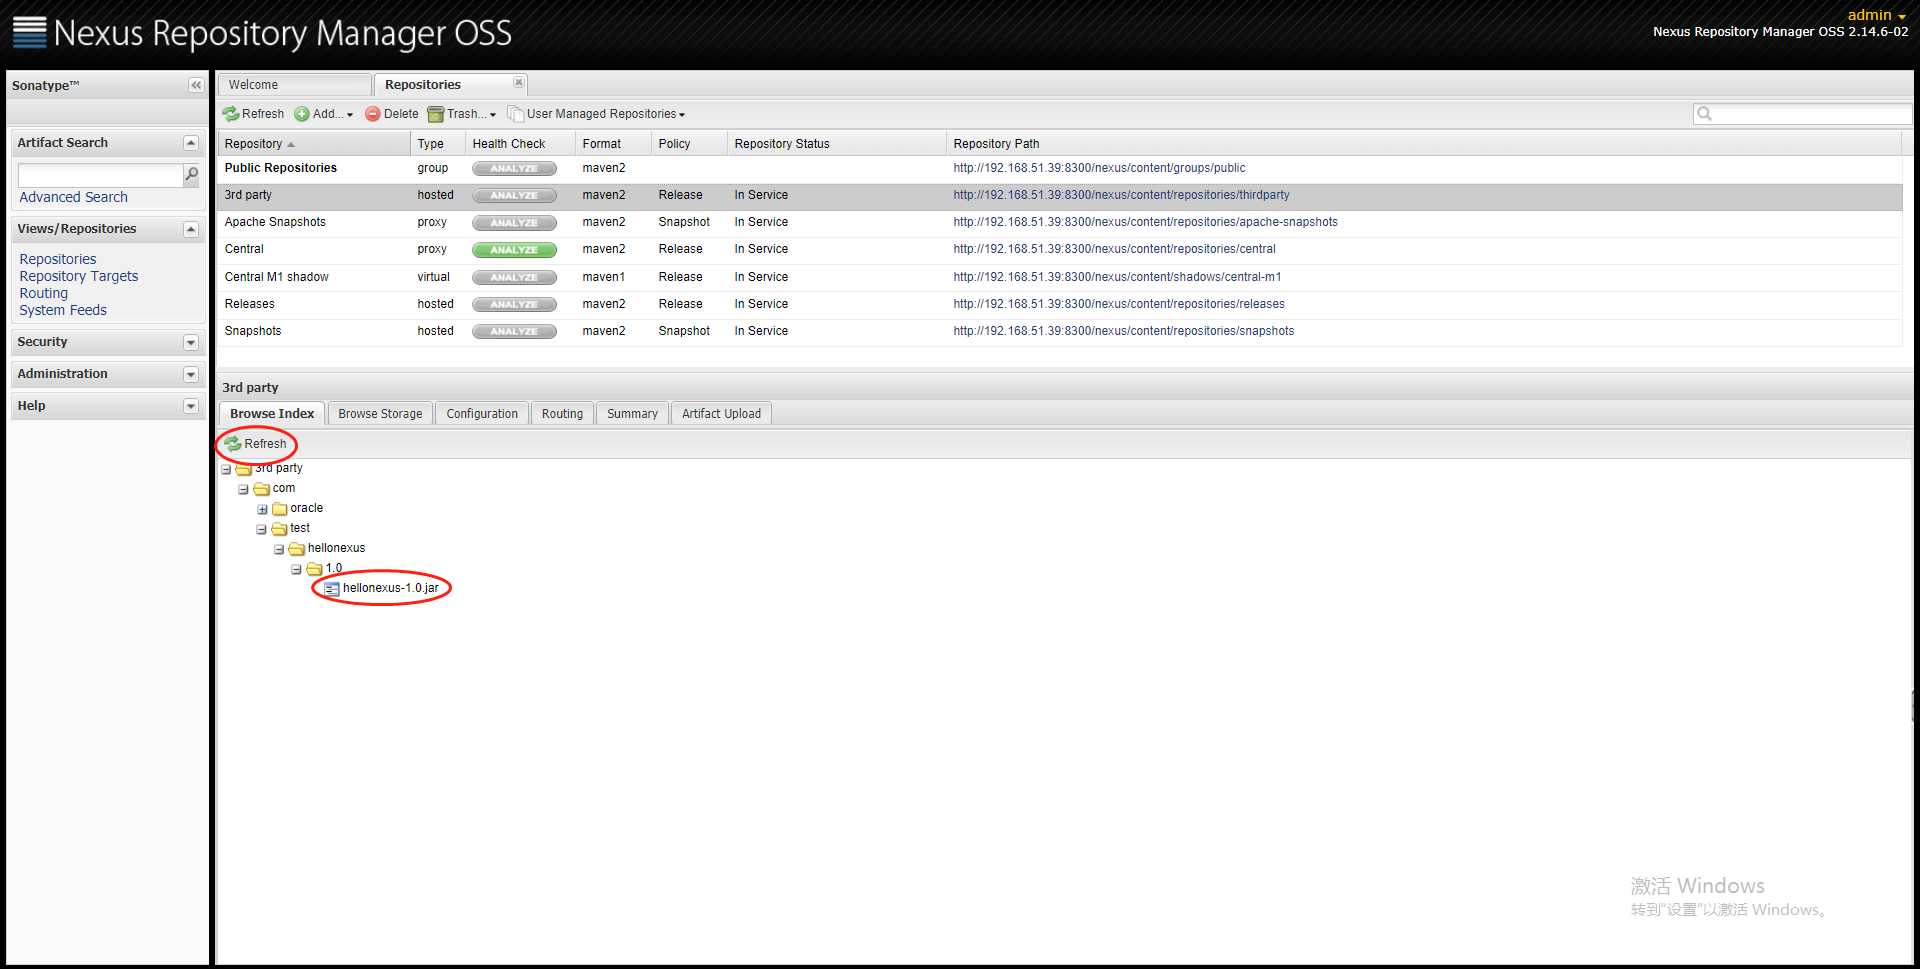Switch to the Artifact Upload tab
1920x969 pixels.
[x=721, y=414]
